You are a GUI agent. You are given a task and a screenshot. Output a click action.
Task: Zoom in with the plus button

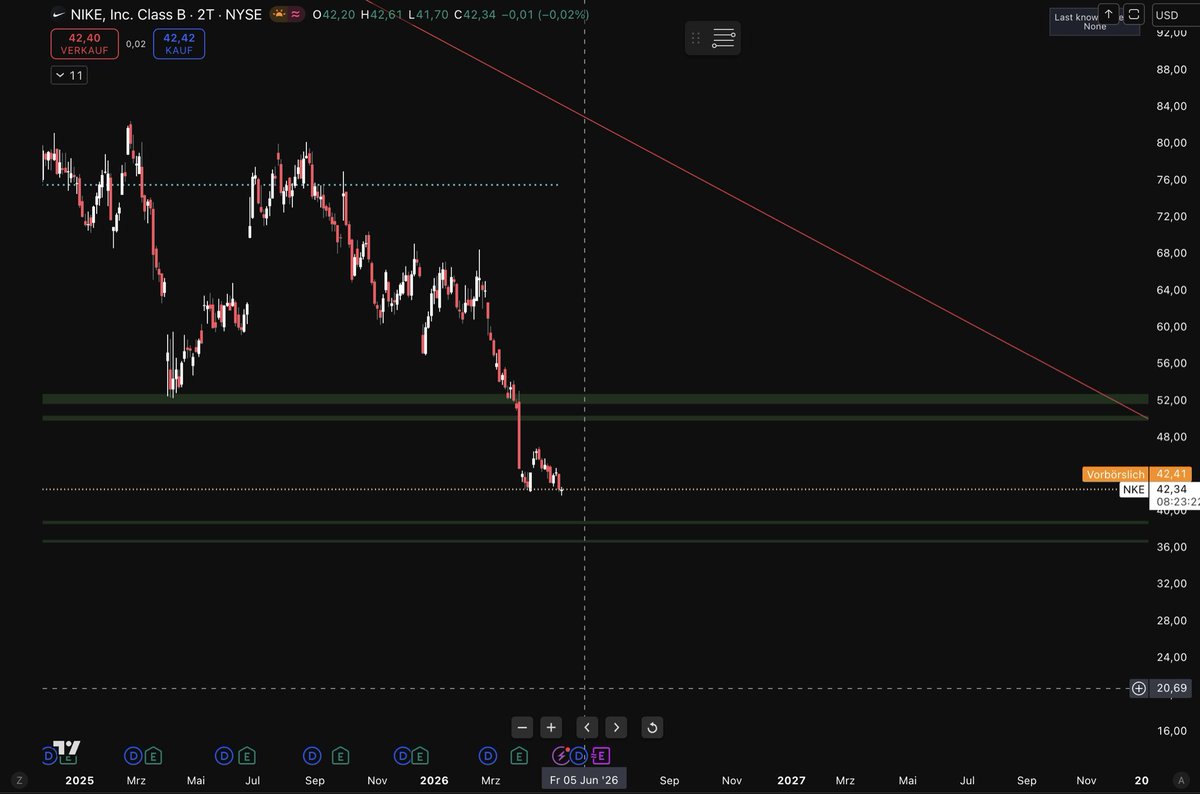tap(551, 727)
